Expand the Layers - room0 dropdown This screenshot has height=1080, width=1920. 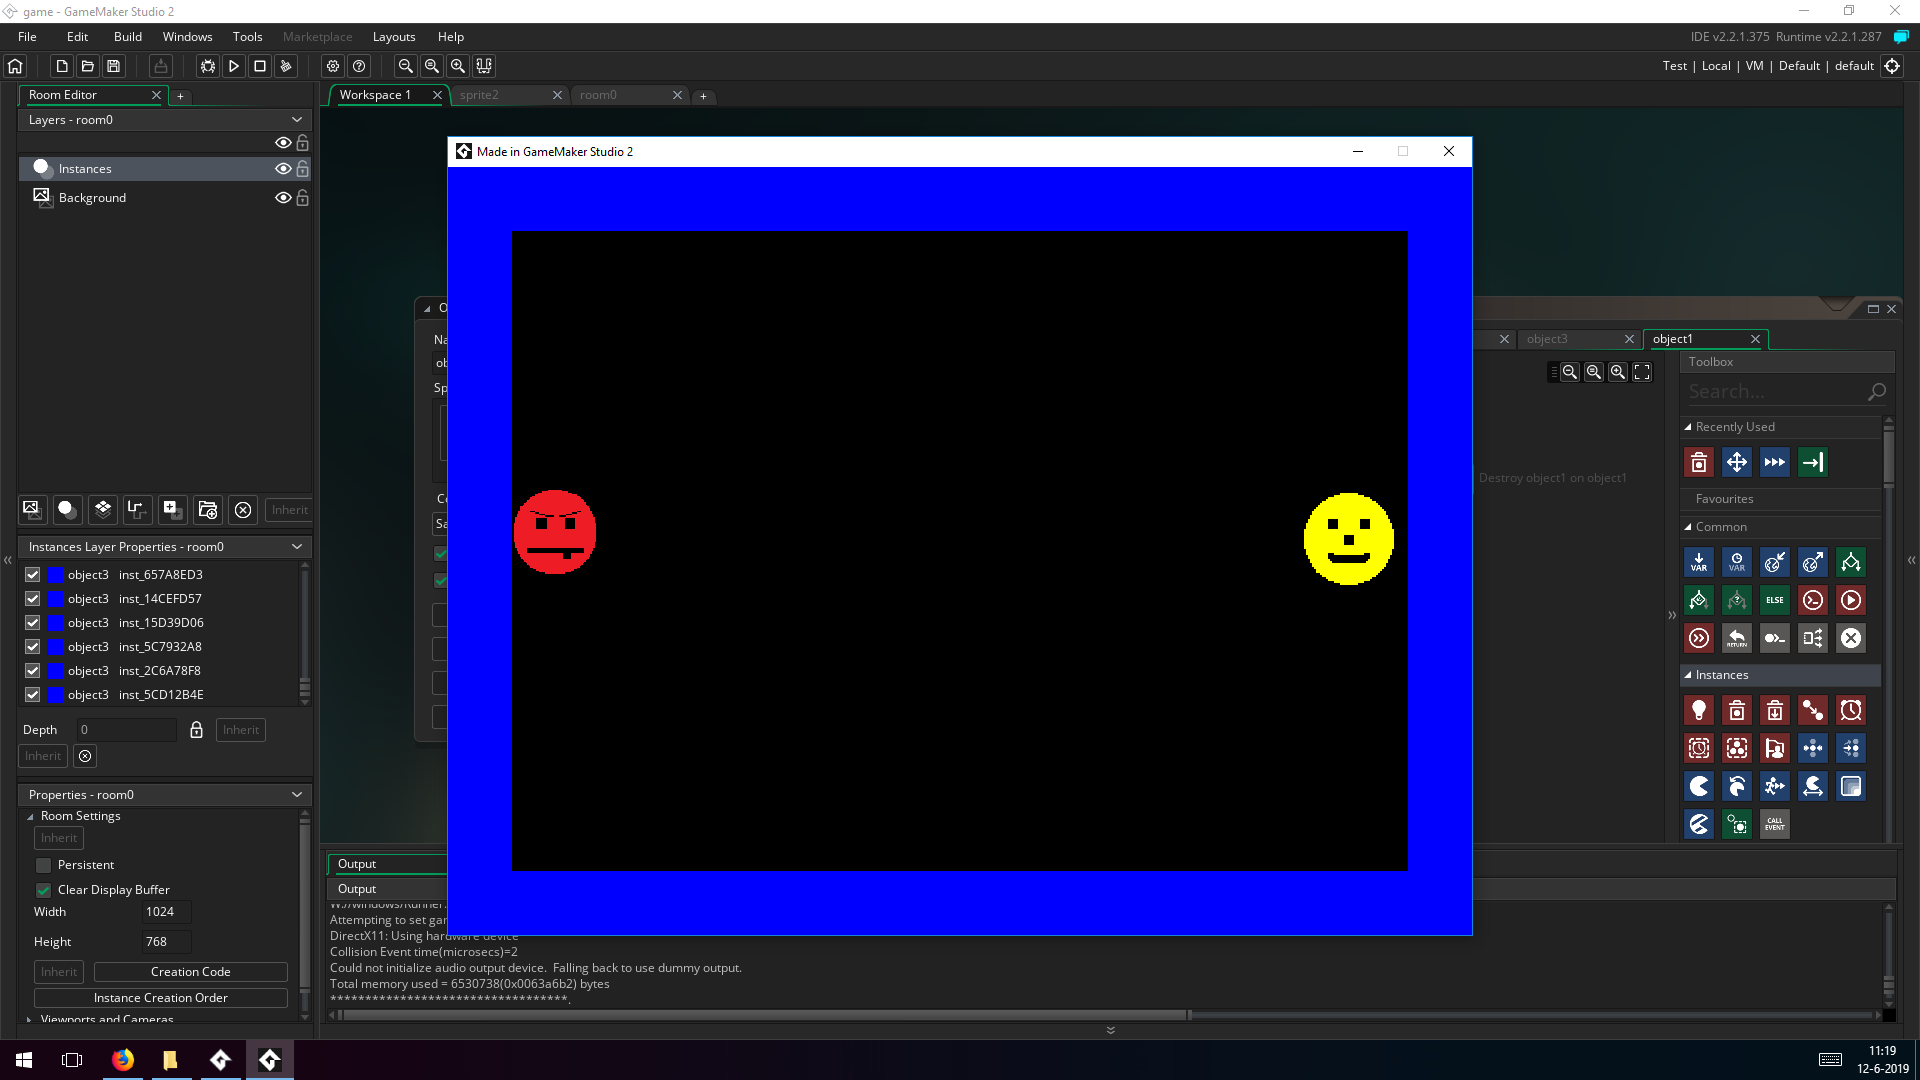point(297,120)
